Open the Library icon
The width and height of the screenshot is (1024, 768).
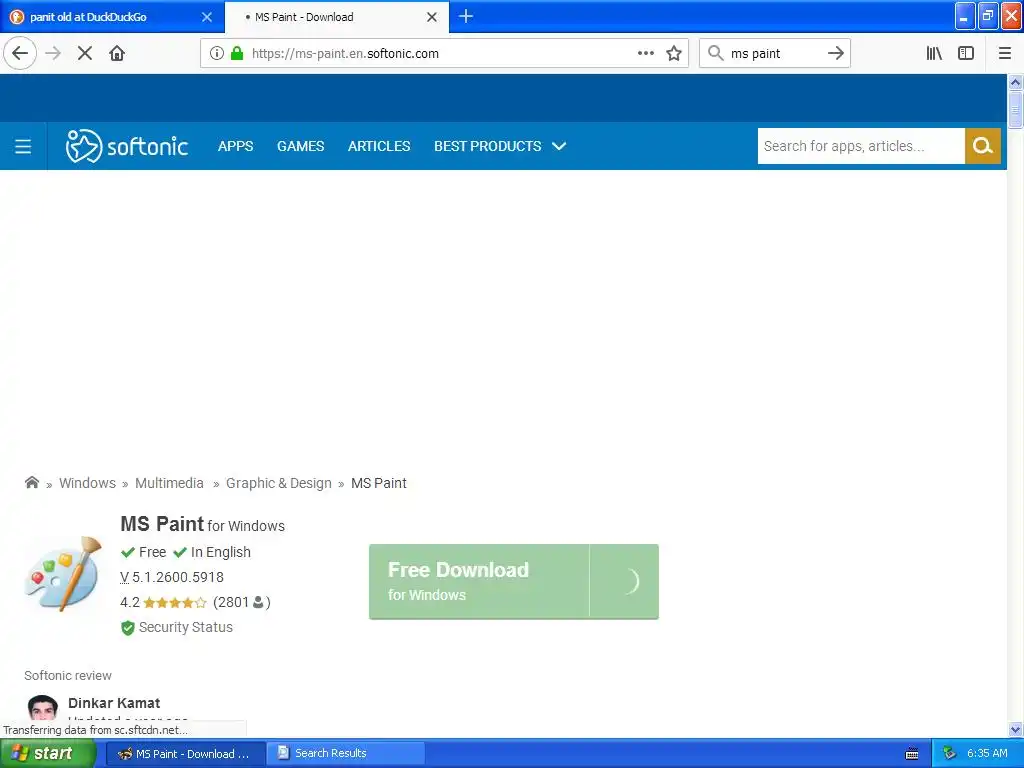tap(934, 54)
